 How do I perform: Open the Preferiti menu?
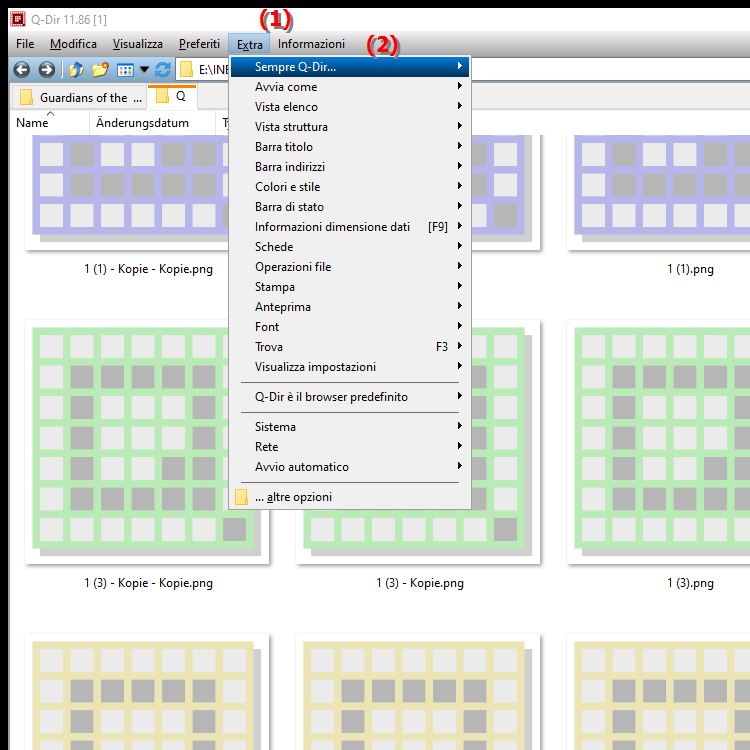tap(199, 44)
